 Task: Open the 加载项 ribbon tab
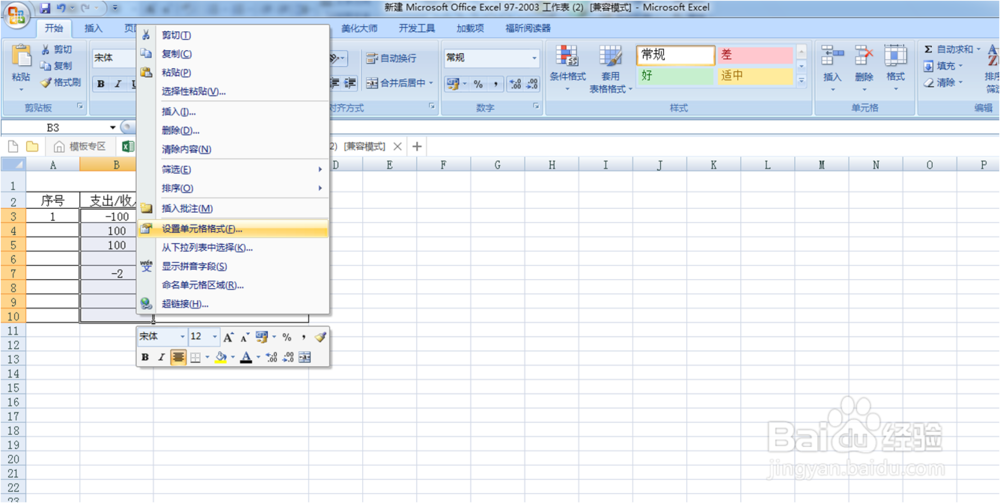pyautogui.click(x=470, y=28)
